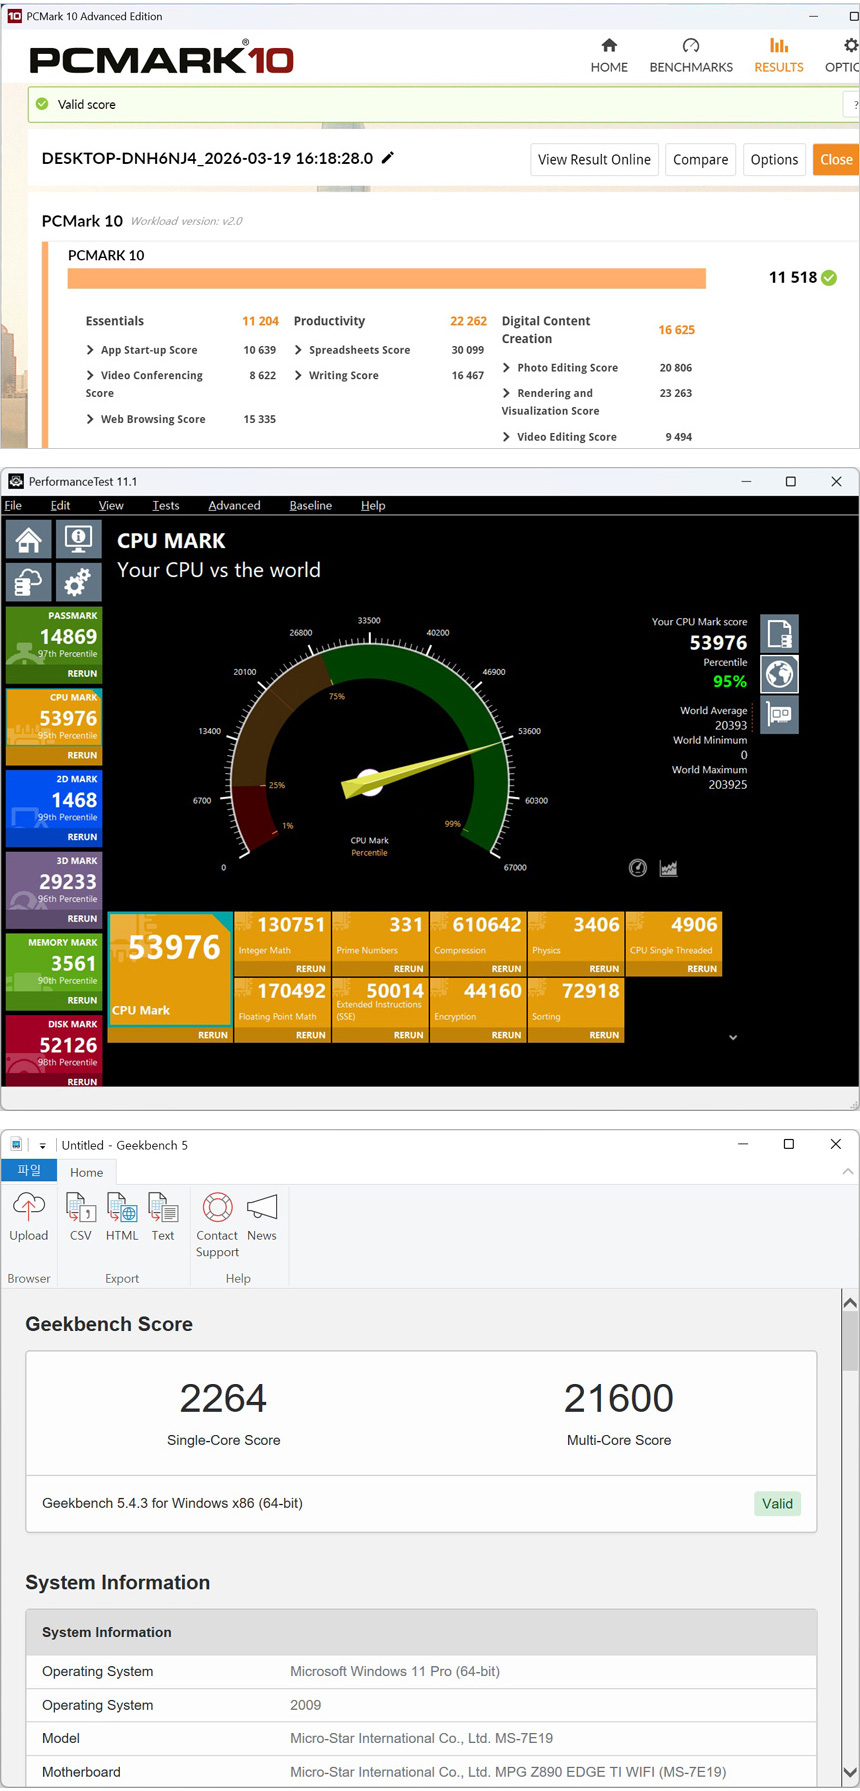Open PerformanceTest settings gear icon
The height and width of the screenshot is (1791, 860).
point(78,582)
